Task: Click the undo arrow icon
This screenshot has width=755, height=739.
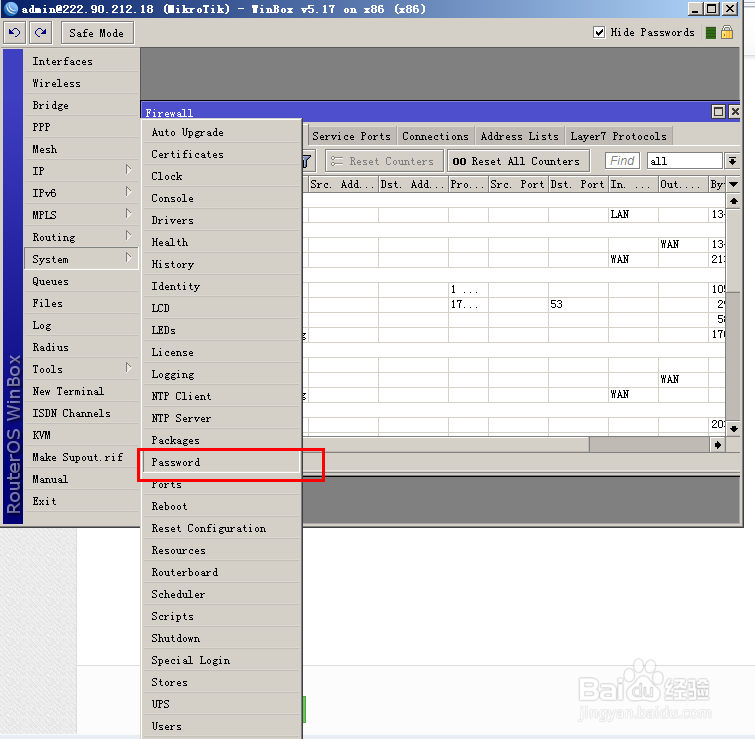Action: (15, 33)
